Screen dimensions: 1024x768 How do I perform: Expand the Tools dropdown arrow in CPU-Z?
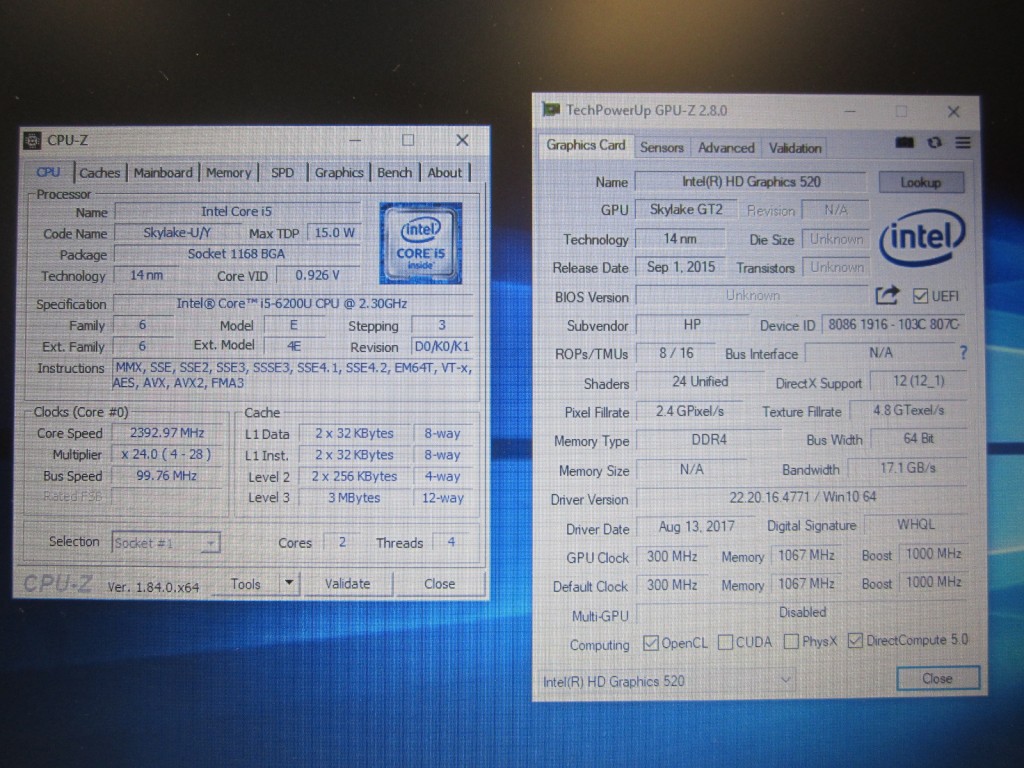pos(288,583)
